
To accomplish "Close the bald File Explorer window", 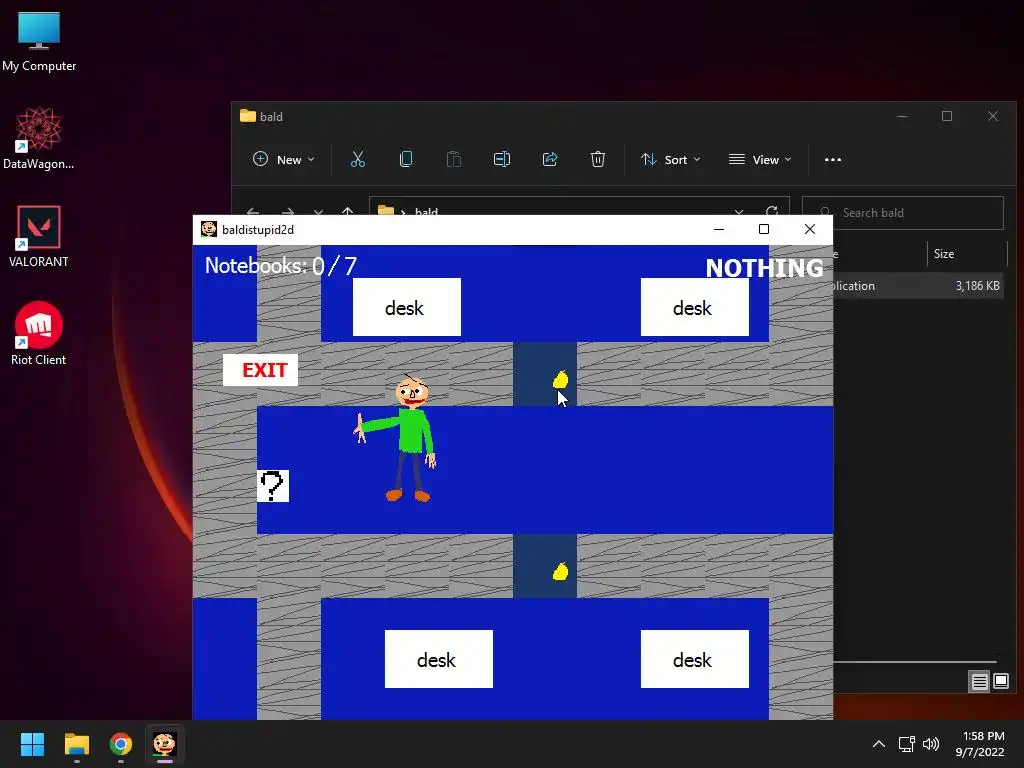I will (993, 116).
